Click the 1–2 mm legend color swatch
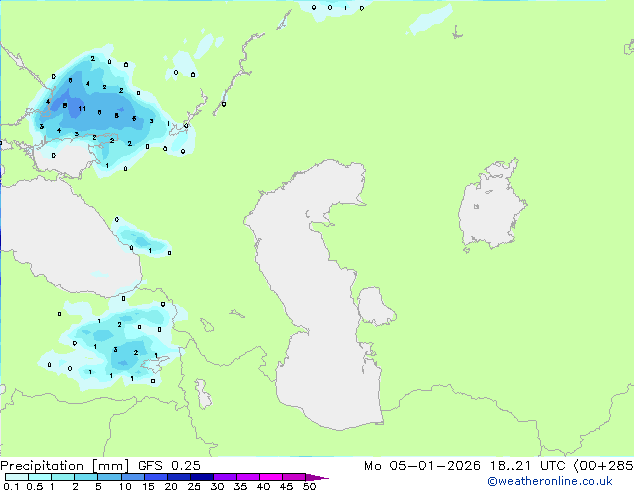The height and width of the screenshot is (490, 634). (x=63, y=477)
